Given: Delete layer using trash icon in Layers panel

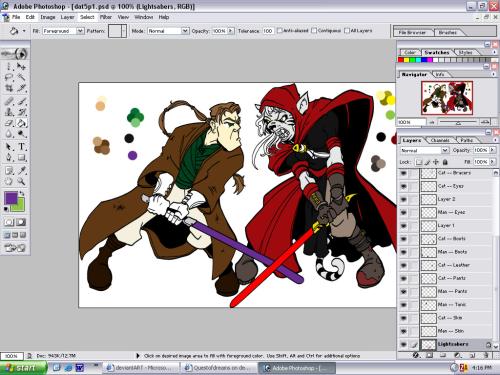Looking at the screenshot, I should tap(486, 355).
